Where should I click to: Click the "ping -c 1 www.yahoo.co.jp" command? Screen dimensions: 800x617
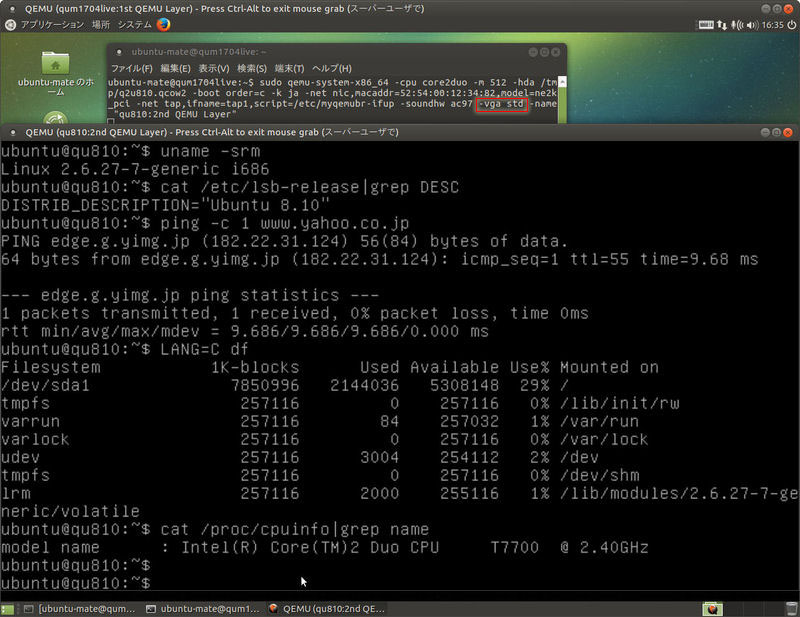coord(285,224)
